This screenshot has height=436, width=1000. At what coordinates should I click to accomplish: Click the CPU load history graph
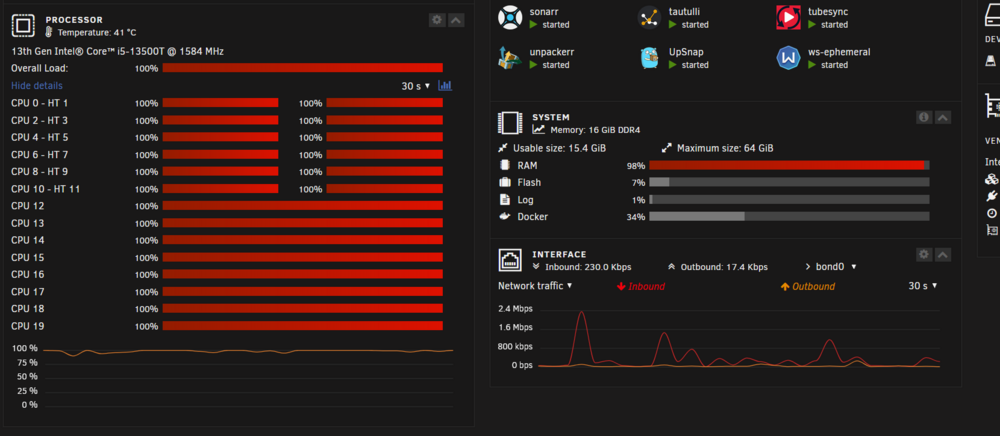248,377
